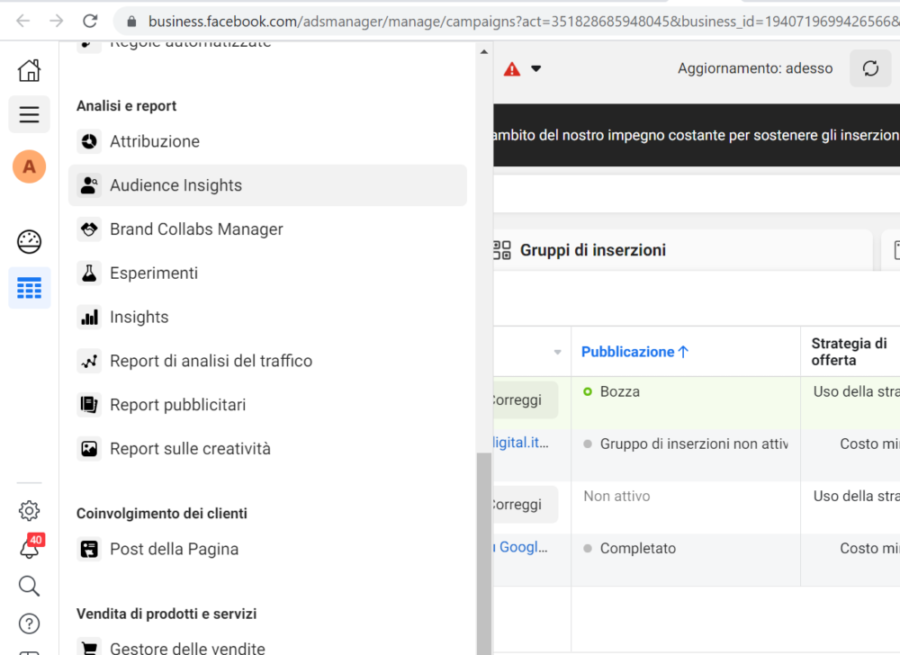The width and height of the screenshot is (900, 655).
Task: Click the Analisi e report section heading
Action: pos(126,106)
